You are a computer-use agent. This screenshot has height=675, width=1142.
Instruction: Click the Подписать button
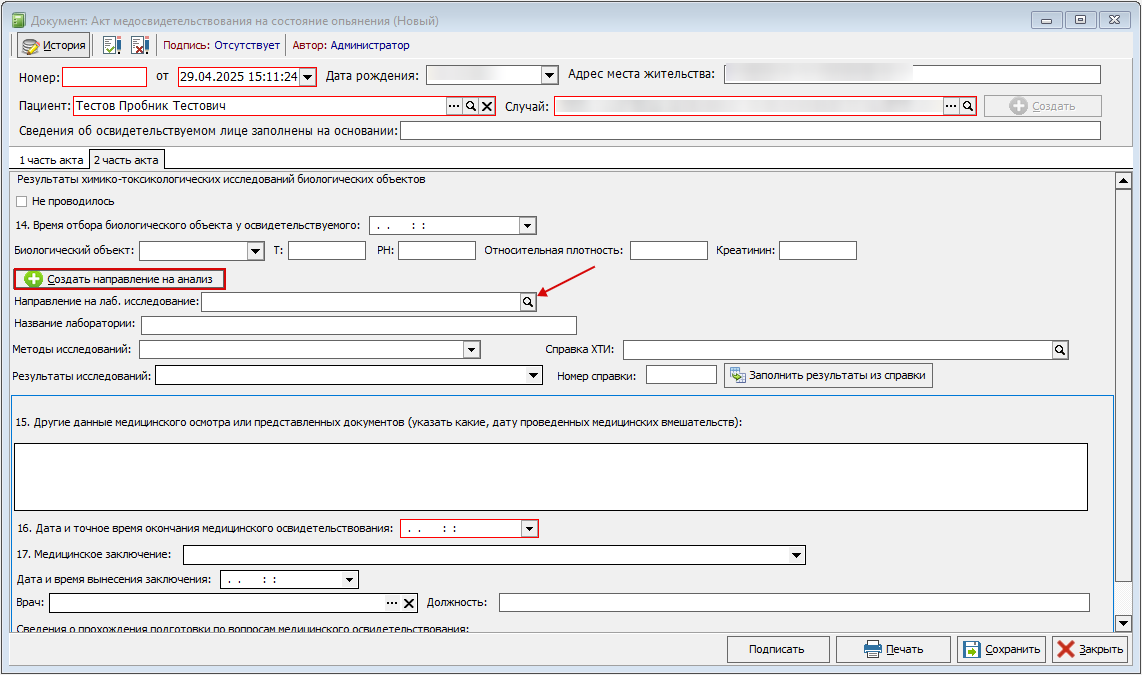click(x=777, y=650)
